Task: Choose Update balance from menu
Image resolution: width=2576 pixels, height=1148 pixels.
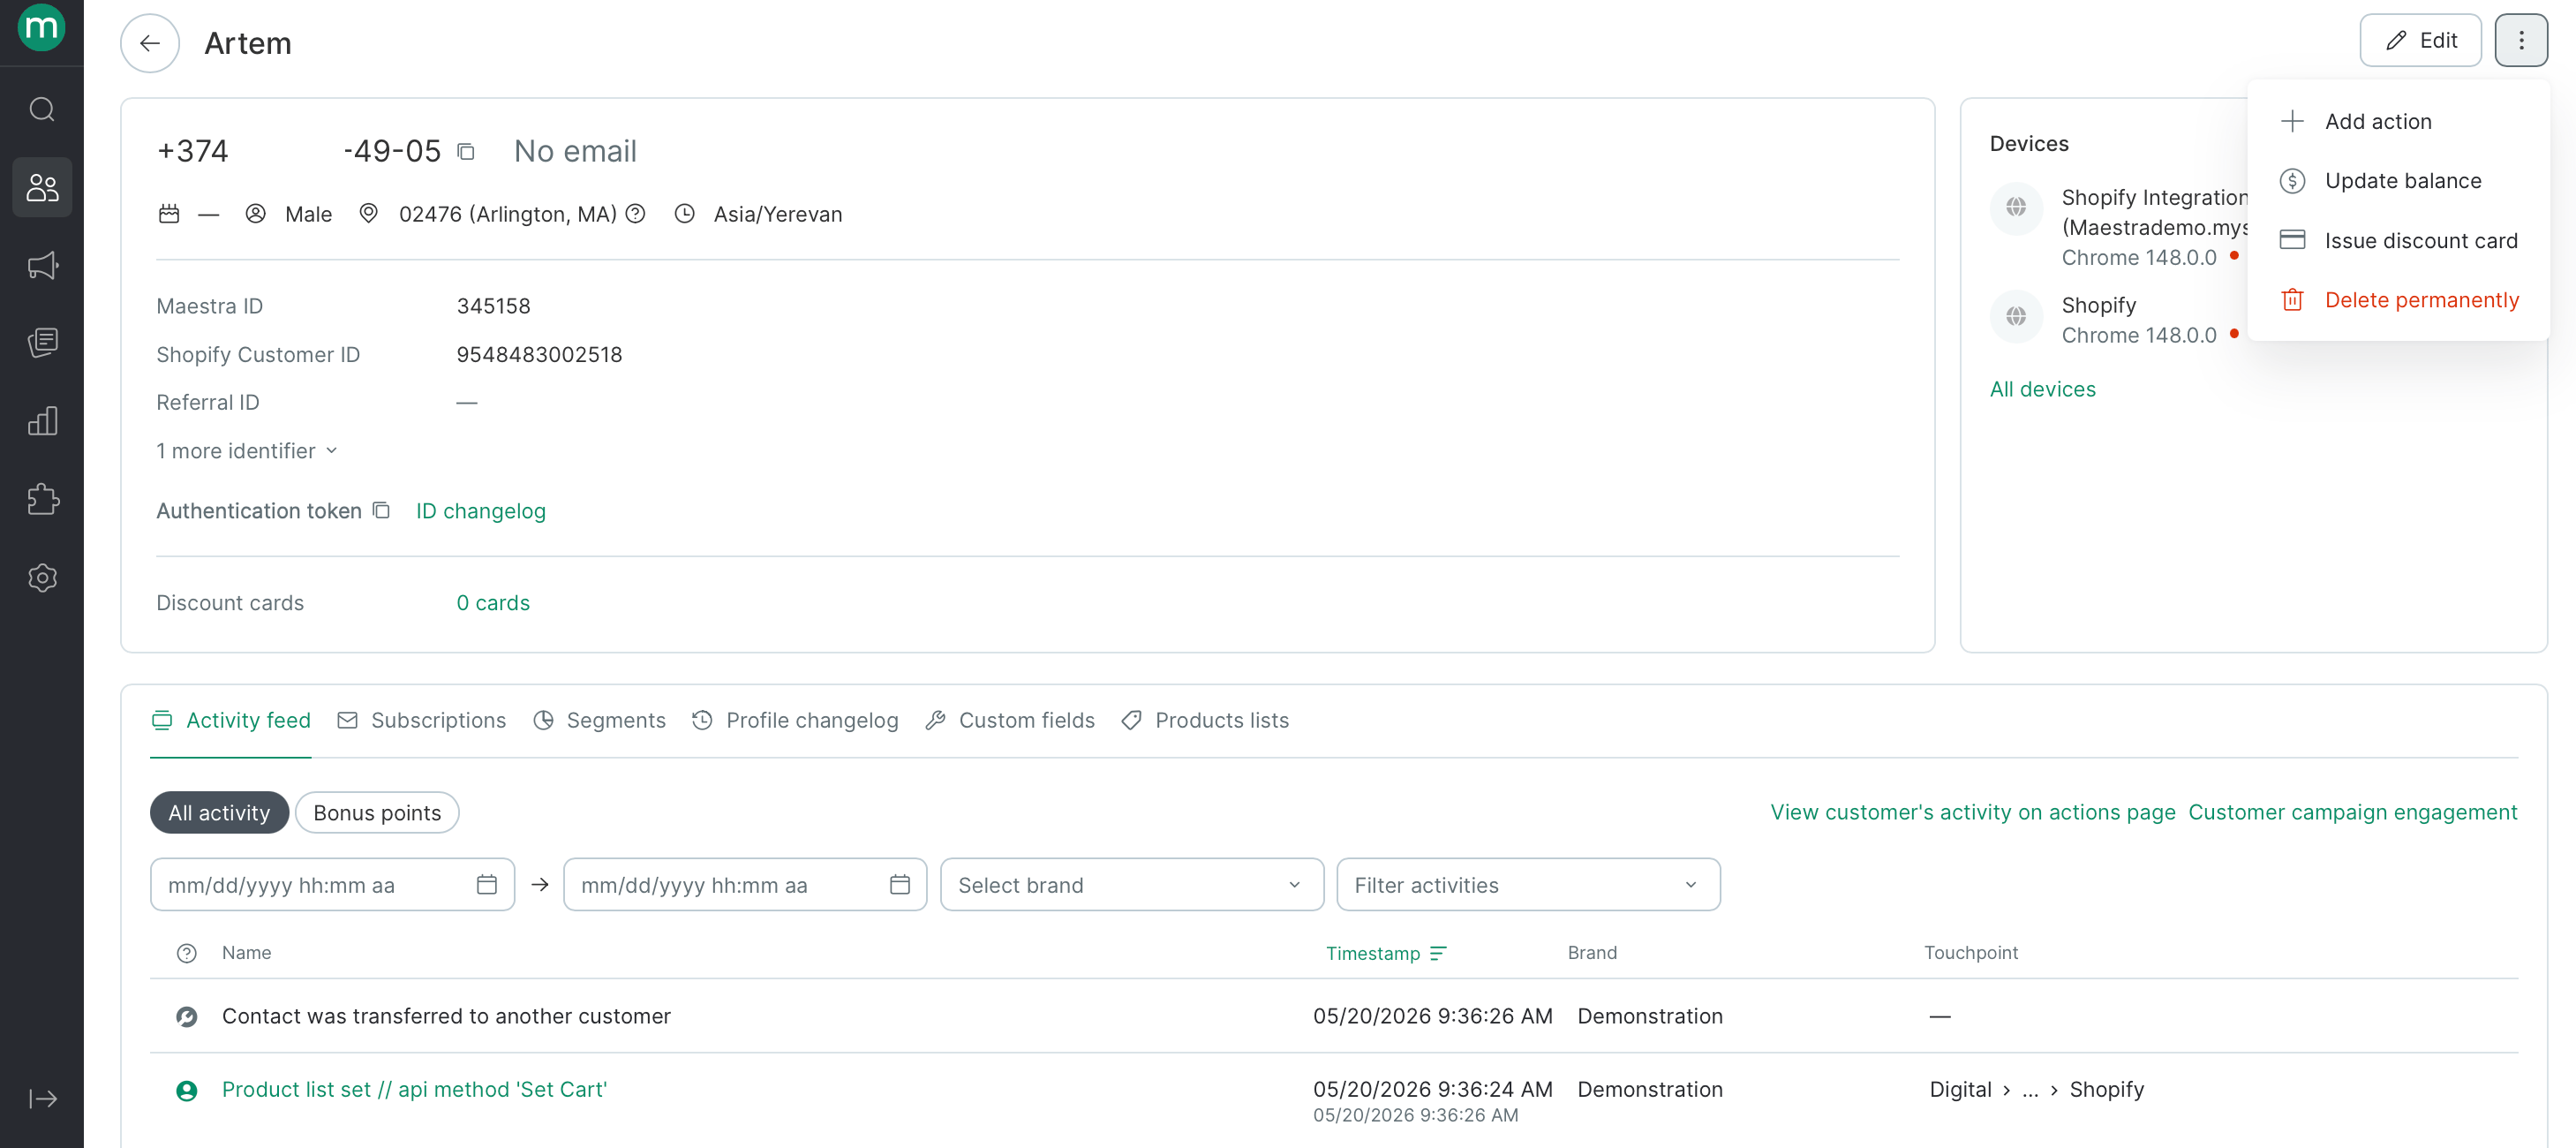Action: coord(2398,181)
